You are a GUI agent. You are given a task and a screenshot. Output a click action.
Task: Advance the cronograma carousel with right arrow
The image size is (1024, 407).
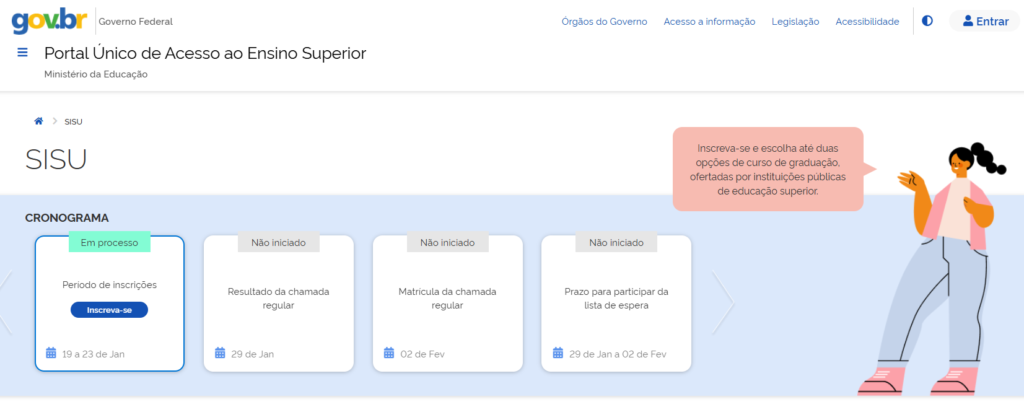click(x=722, y=302)
